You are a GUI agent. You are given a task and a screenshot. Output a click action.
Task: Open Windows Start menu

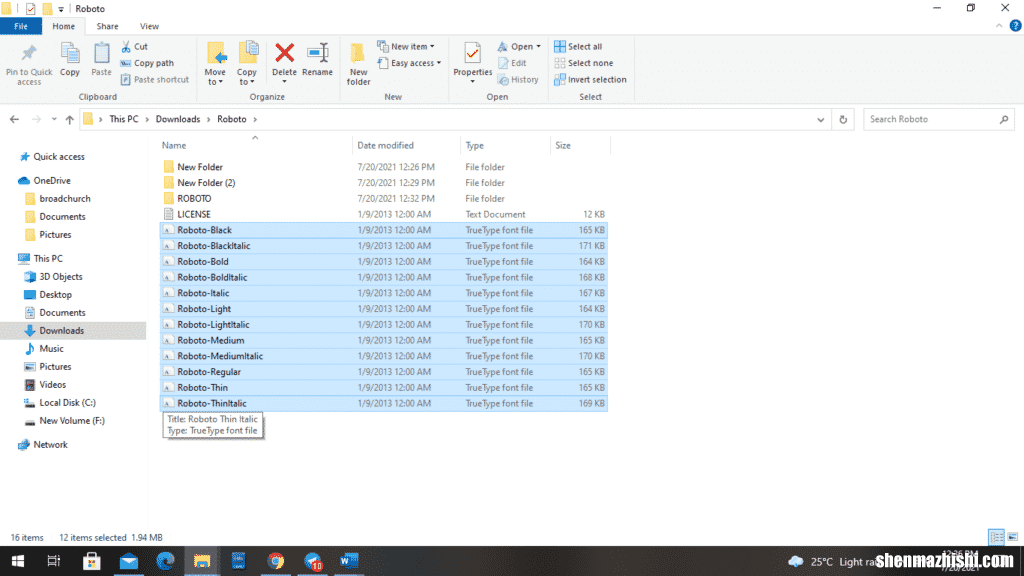point(18,561)
